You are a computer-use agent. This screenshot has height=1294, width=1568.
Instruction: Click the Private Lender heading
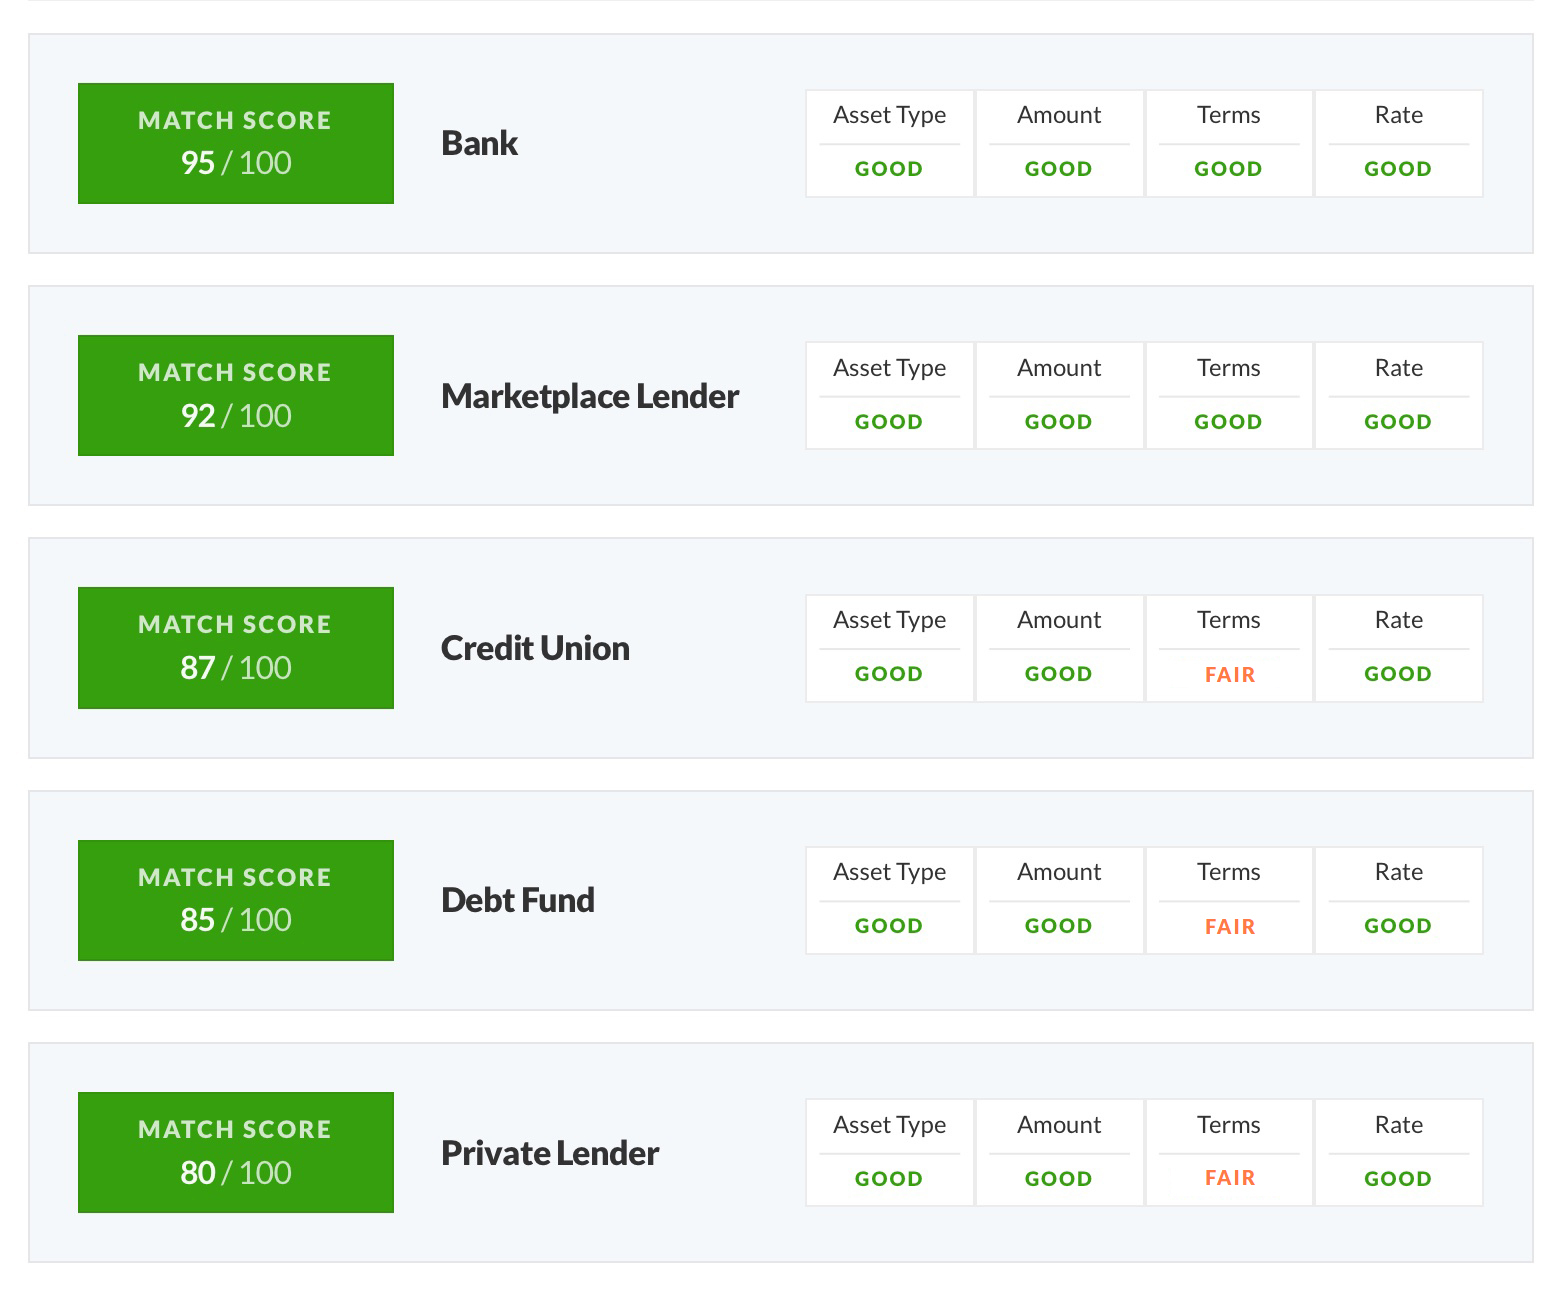coord(549,1154)
